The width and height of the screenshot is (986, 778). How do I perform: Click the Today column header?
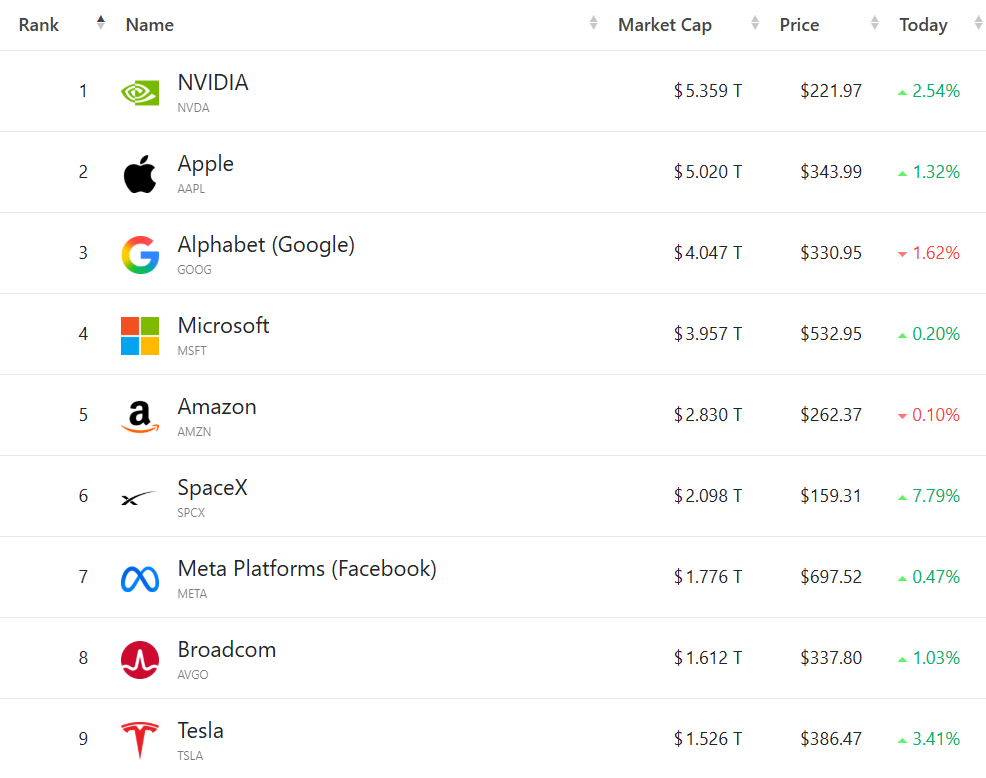pos(923,25)
